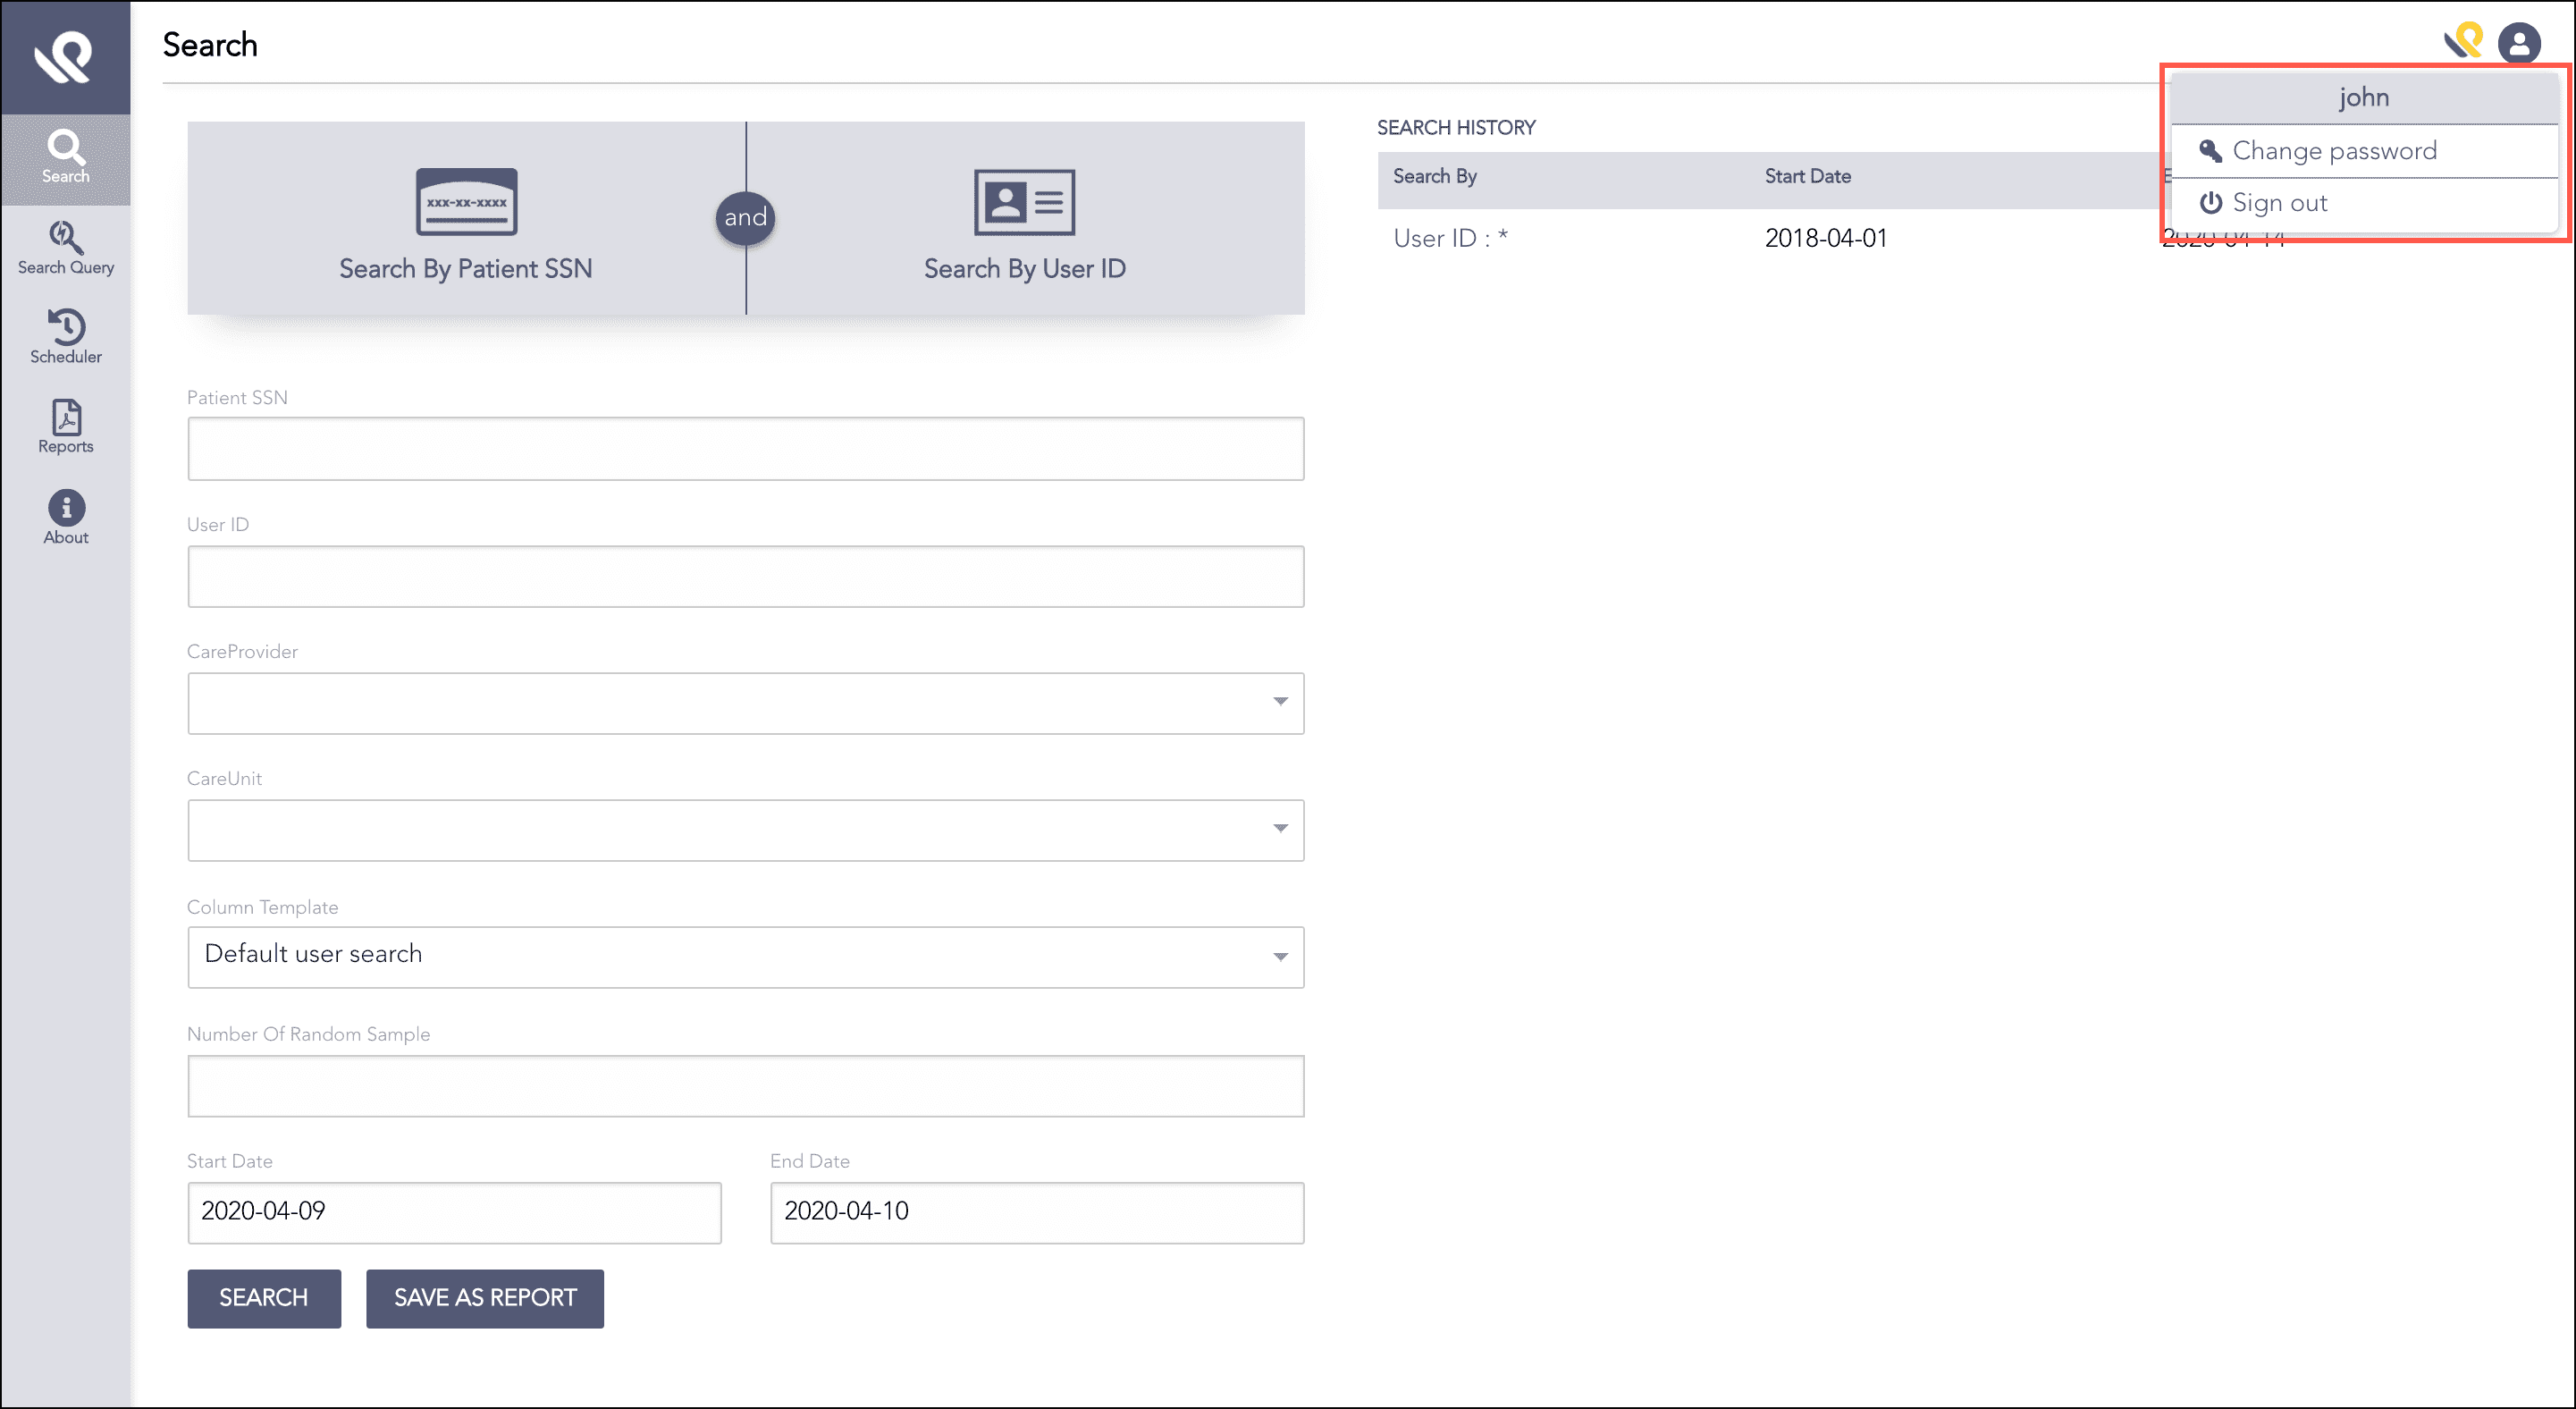Enable Search By User ID mode
The image size is (2576, 1409).
[x=1023, y=225]
